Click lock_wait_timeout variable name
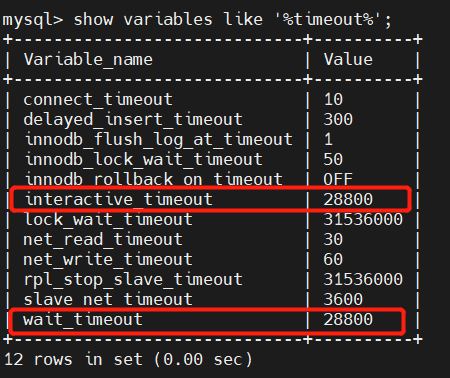Viewport: 450px width, 378px height. (109, 220)
